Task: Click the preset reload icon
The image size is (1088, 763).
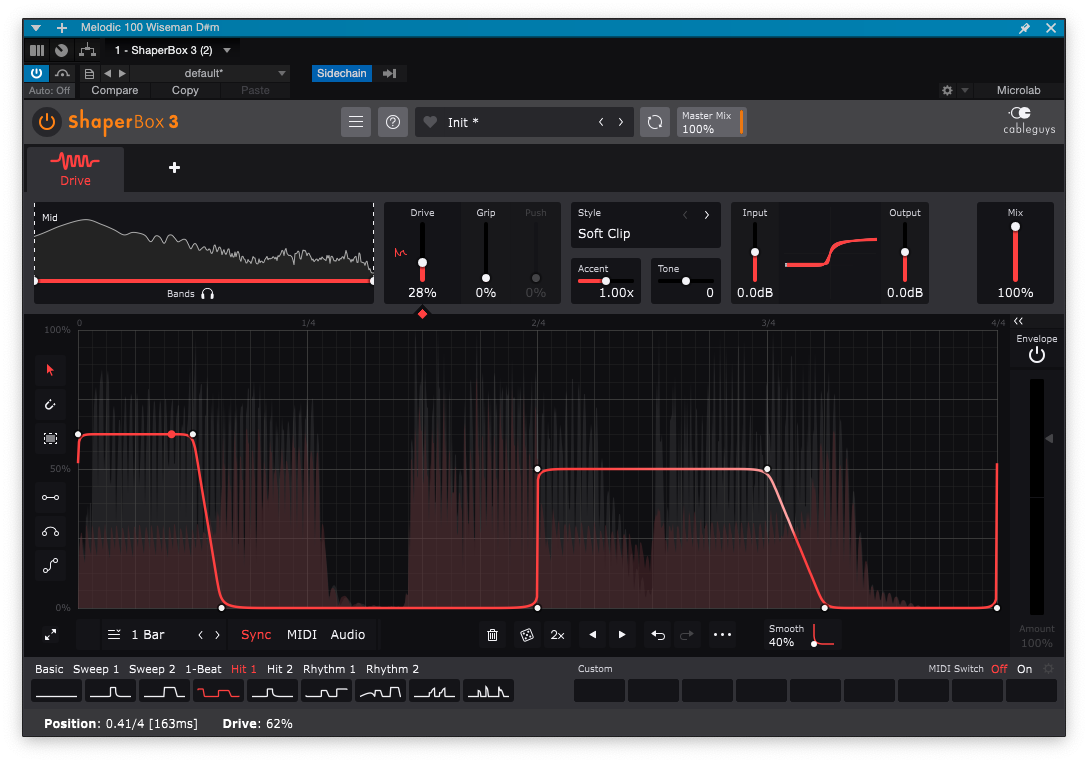Action: click(x=654, y=122)
